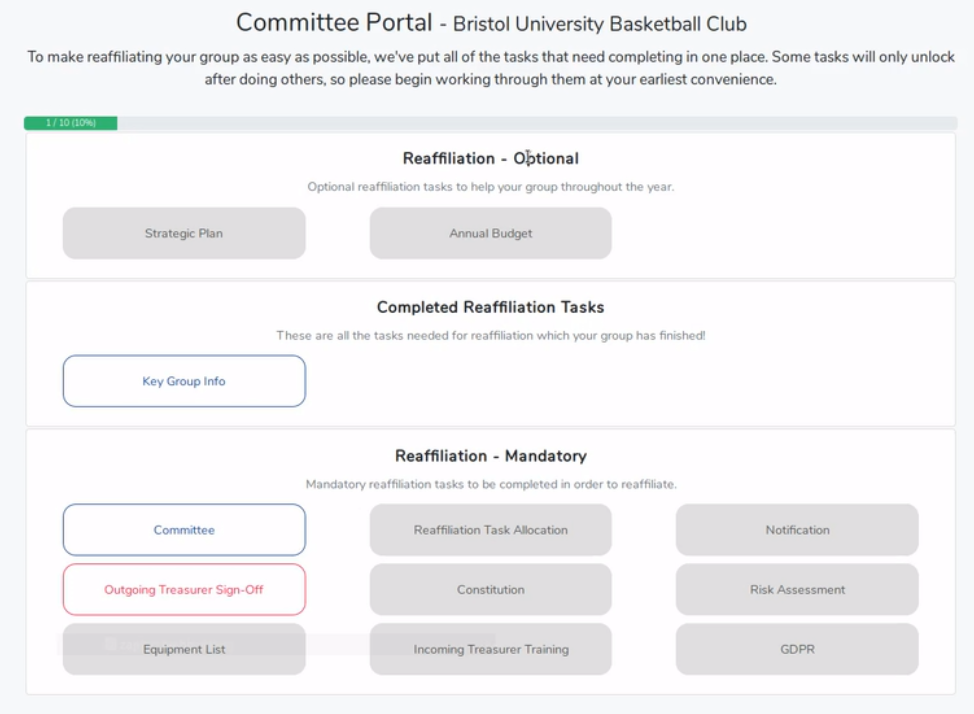Click the Reaffiliation - Optional section heading

coord(491,158)
